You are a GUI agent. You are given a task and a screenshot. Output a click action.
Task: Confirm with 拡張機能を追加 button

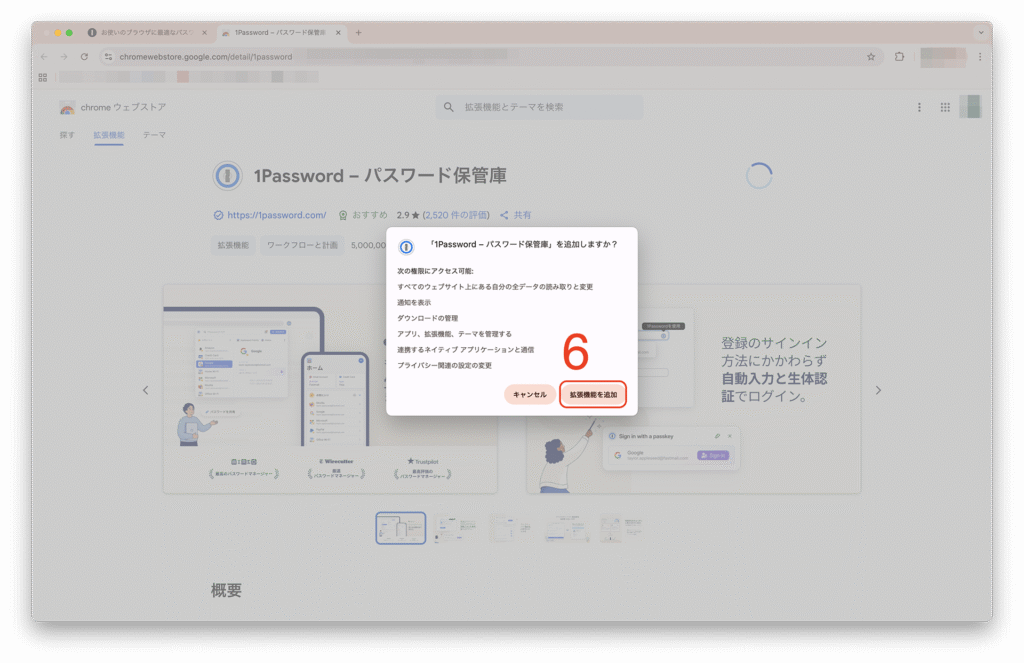(x=593, y=395)
